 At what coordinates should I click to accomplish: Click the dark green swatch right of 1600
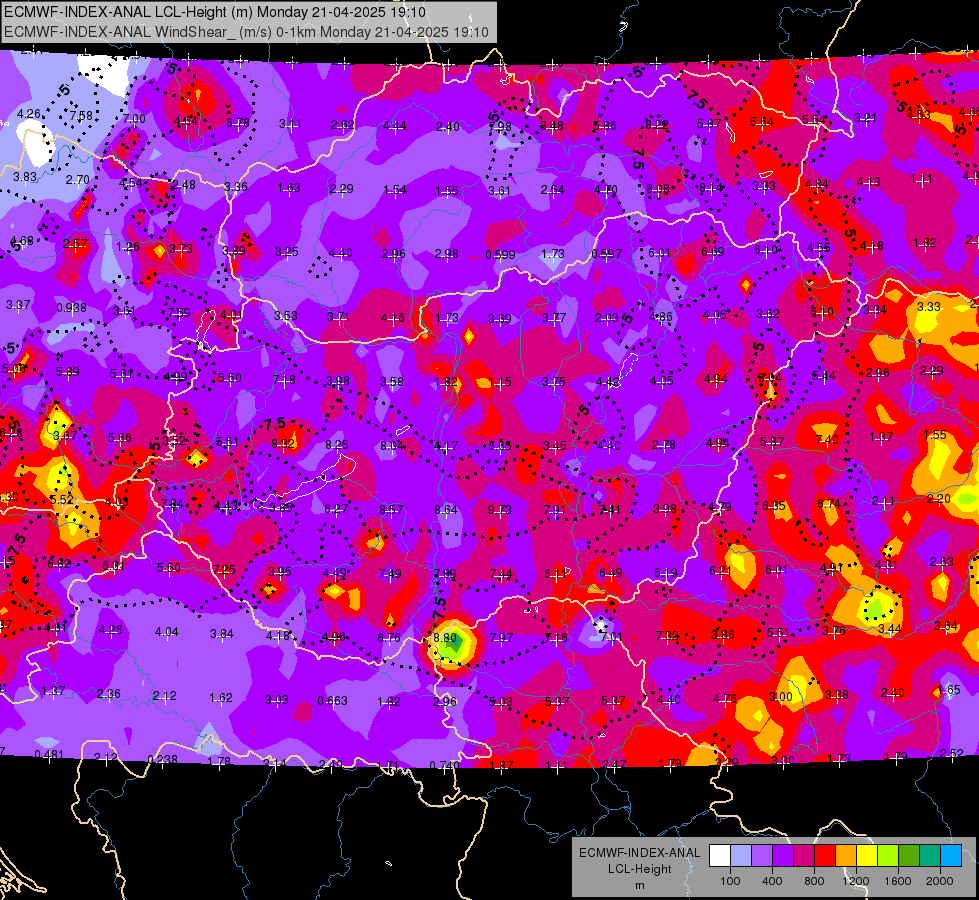click(909, 856)
